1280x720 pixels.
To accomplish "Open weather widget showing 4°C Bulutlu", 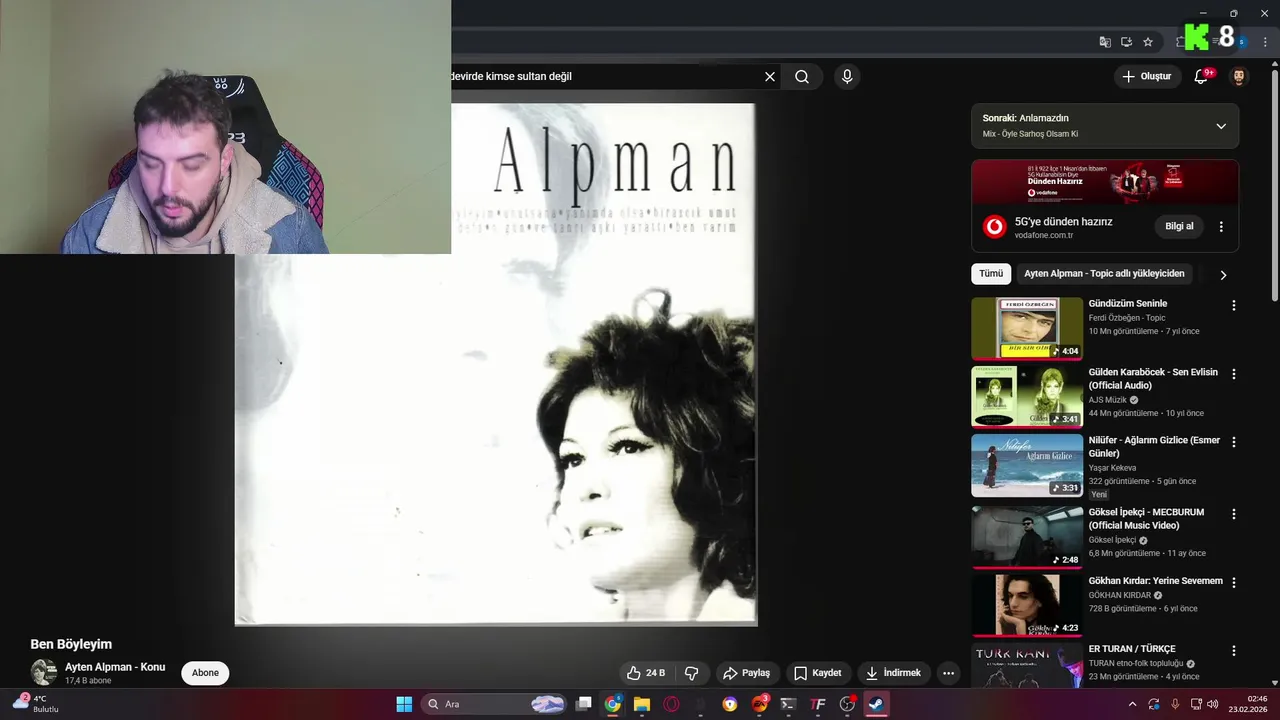I will pyautogui.click(x=35, y=704).
